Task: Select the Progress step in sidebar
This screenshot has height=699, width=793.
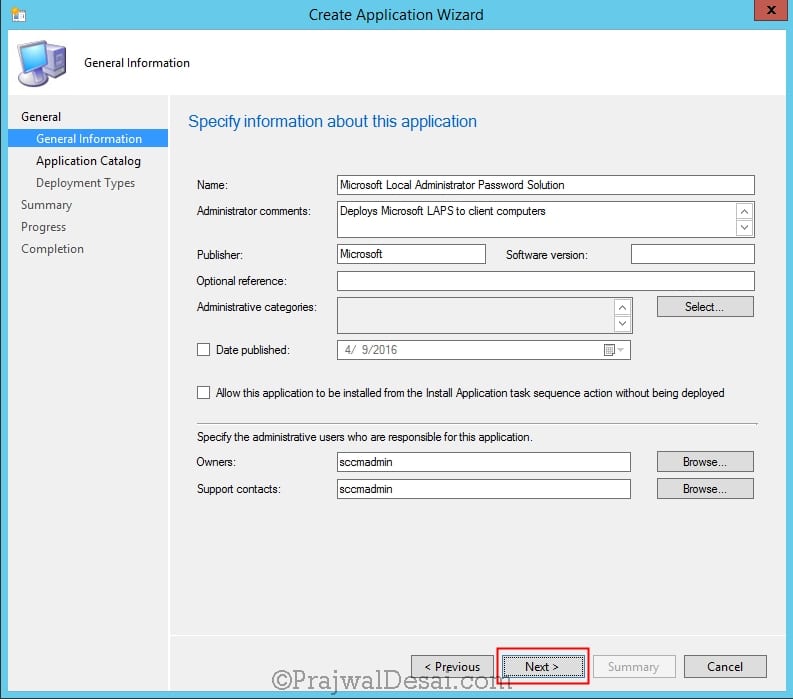Action: (x=43, y=227)
